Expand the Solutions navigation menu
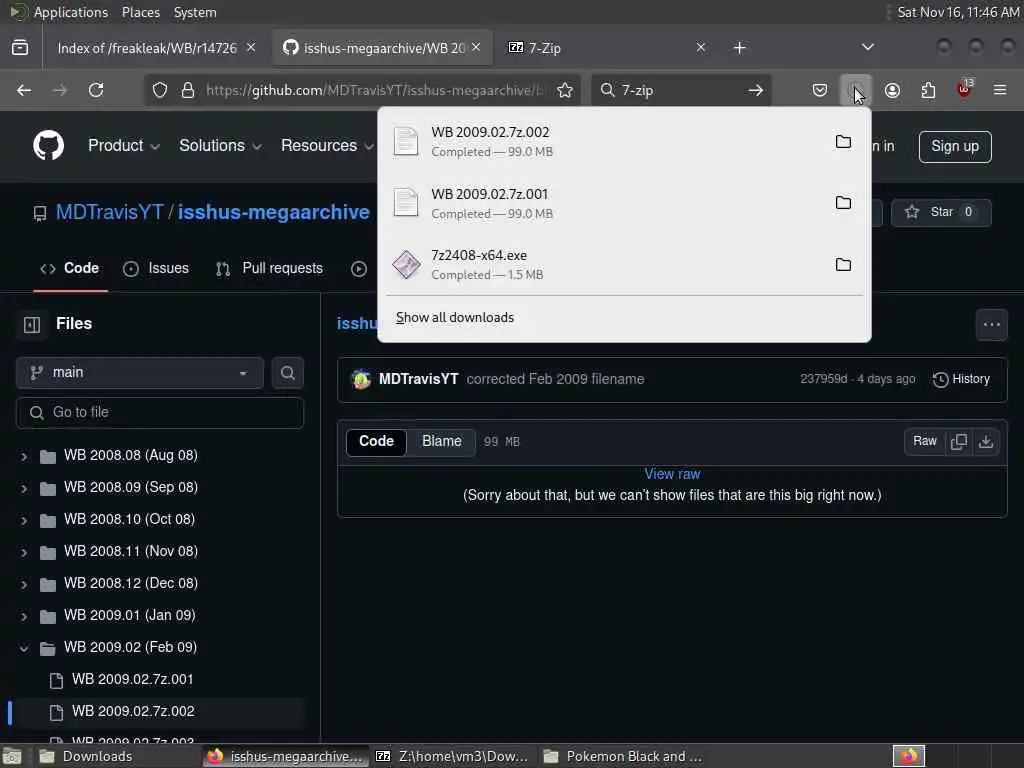 pos(220,146)
